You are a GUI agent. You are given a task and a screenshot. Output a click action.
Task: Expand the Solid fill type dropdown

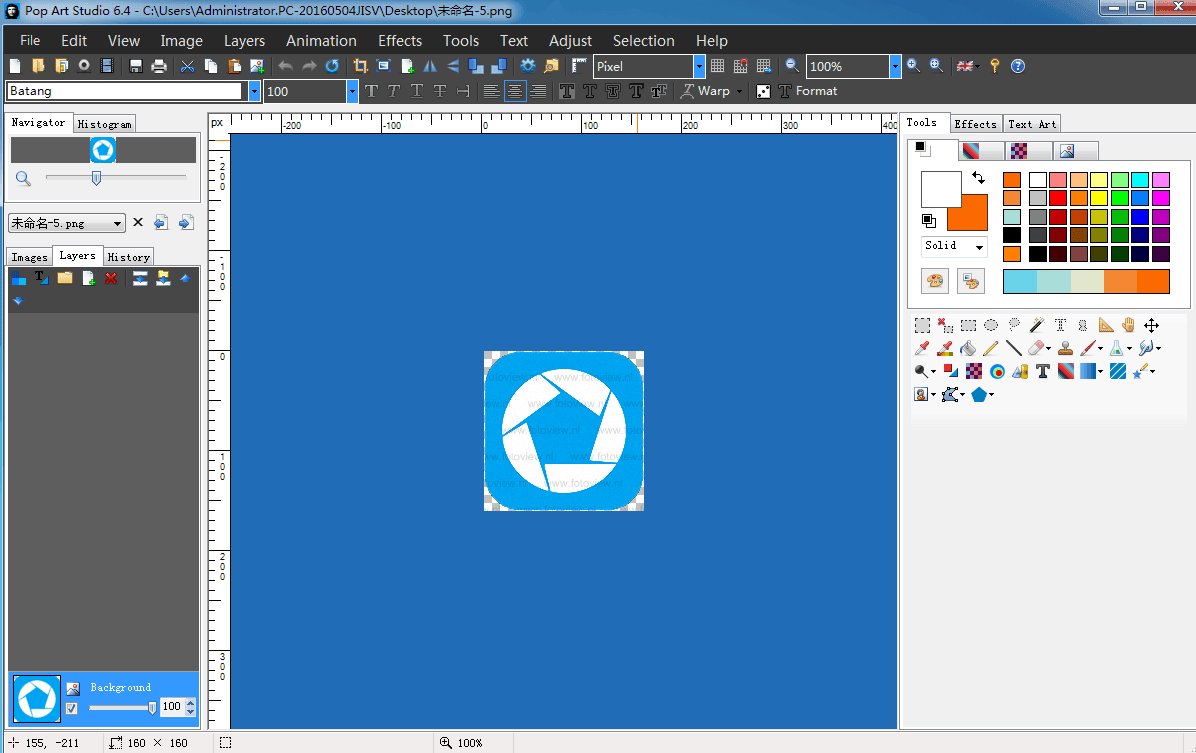coord(978,246)
